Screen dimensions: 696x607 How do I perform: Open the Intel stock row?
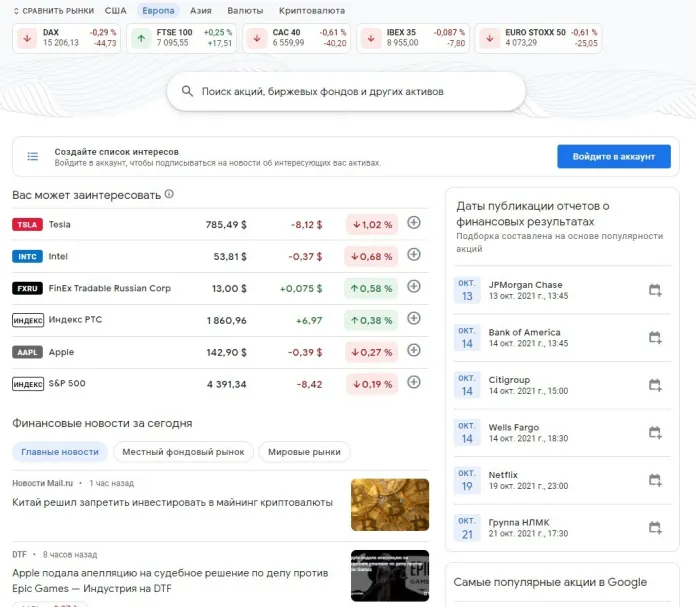220,257
